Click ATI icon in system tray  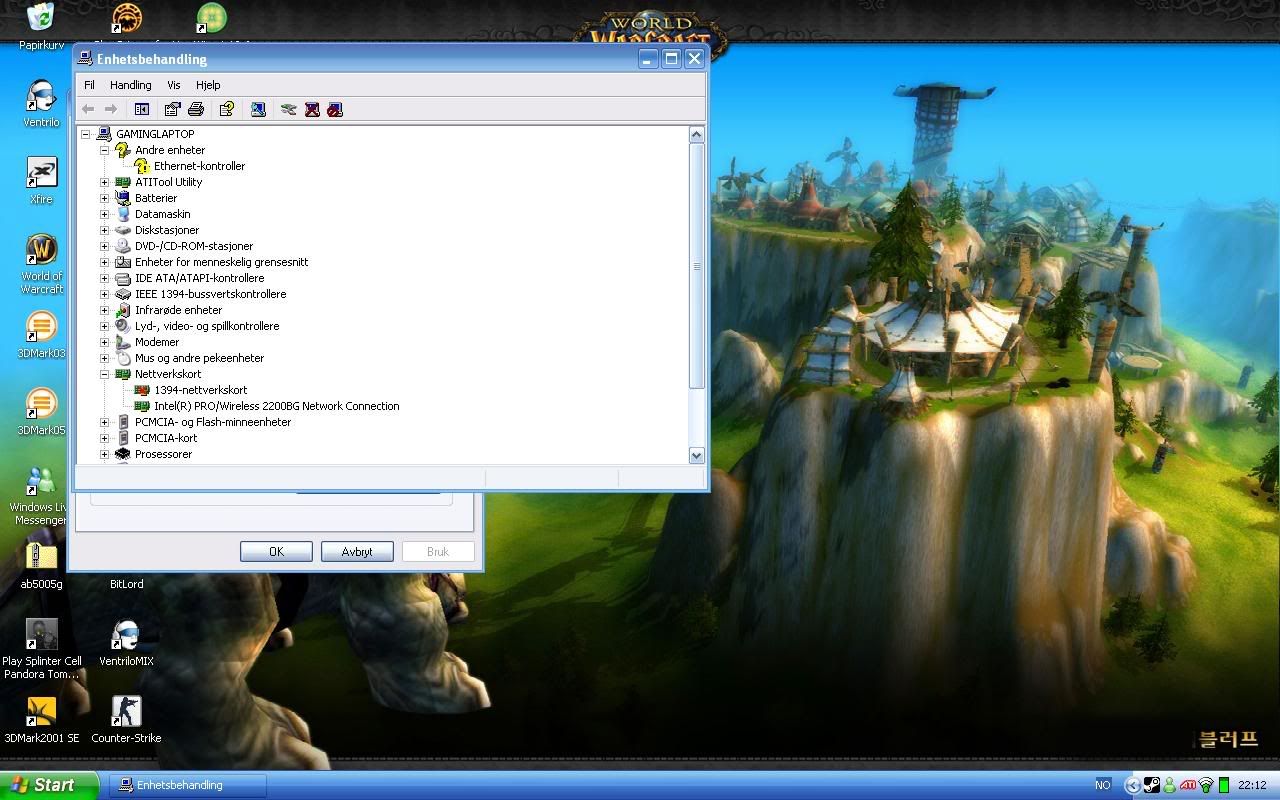tap(1188, 785)
